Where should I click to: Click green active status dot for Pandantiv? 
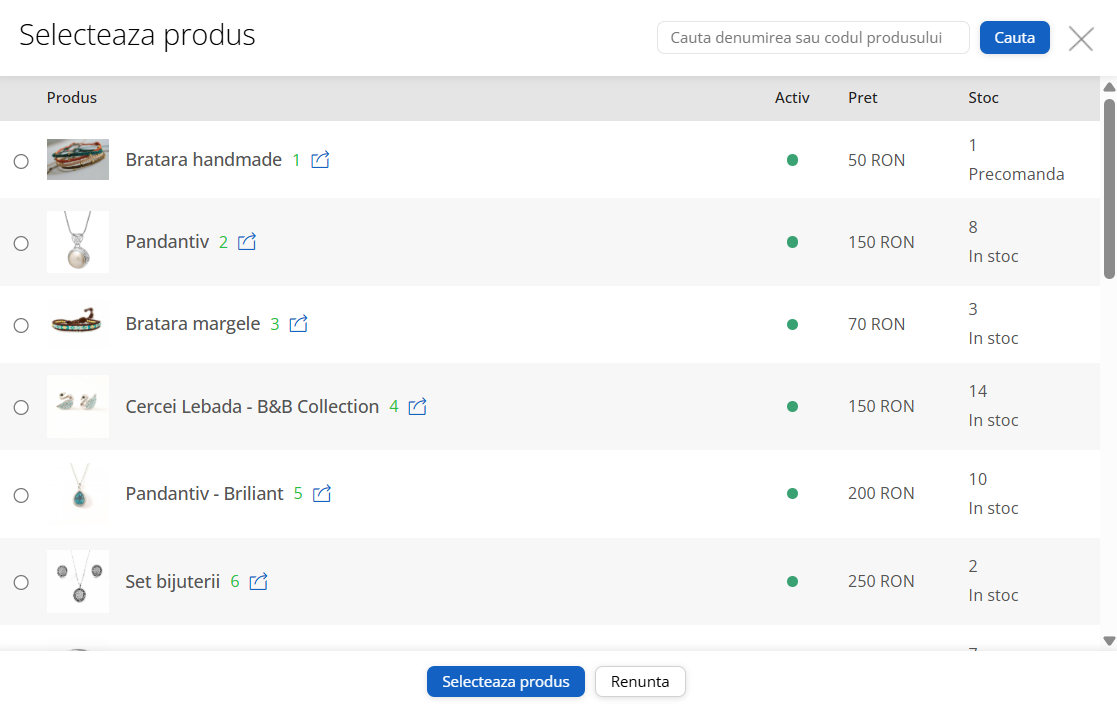pos(792,242)
